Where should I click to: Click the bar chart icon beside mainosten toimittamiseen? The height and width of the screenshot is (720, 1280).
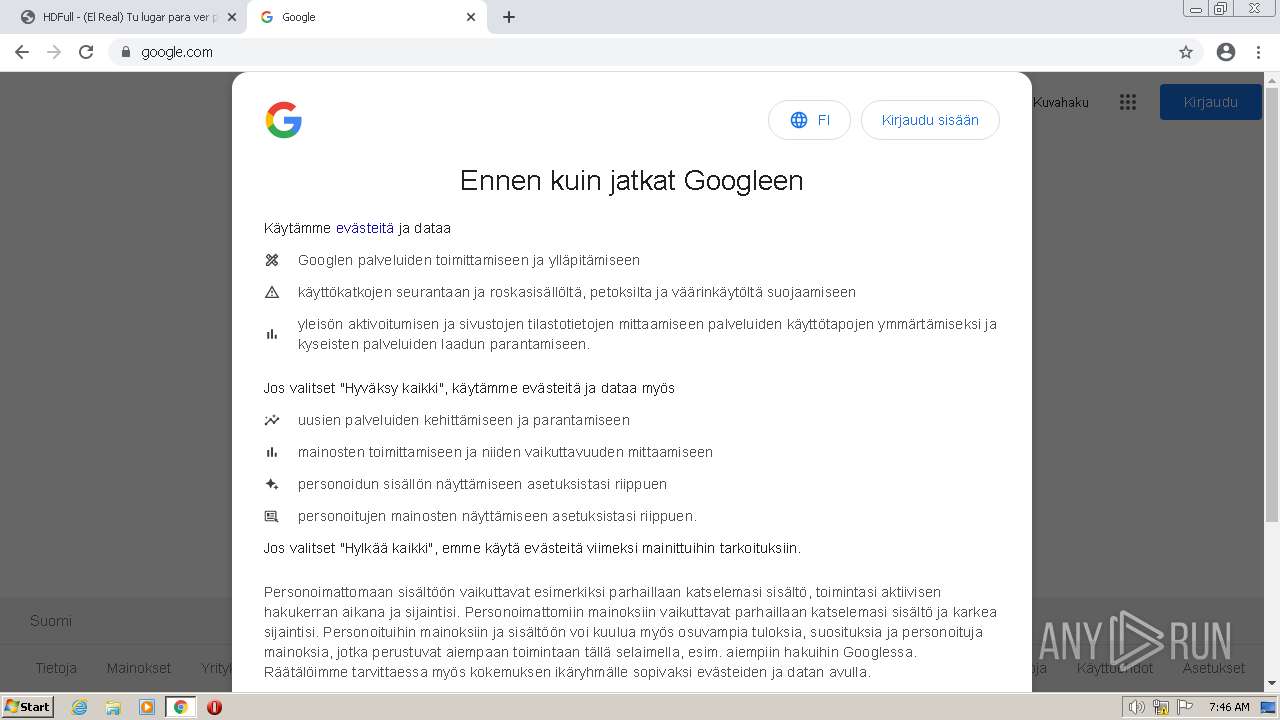[x=272, y=452]
